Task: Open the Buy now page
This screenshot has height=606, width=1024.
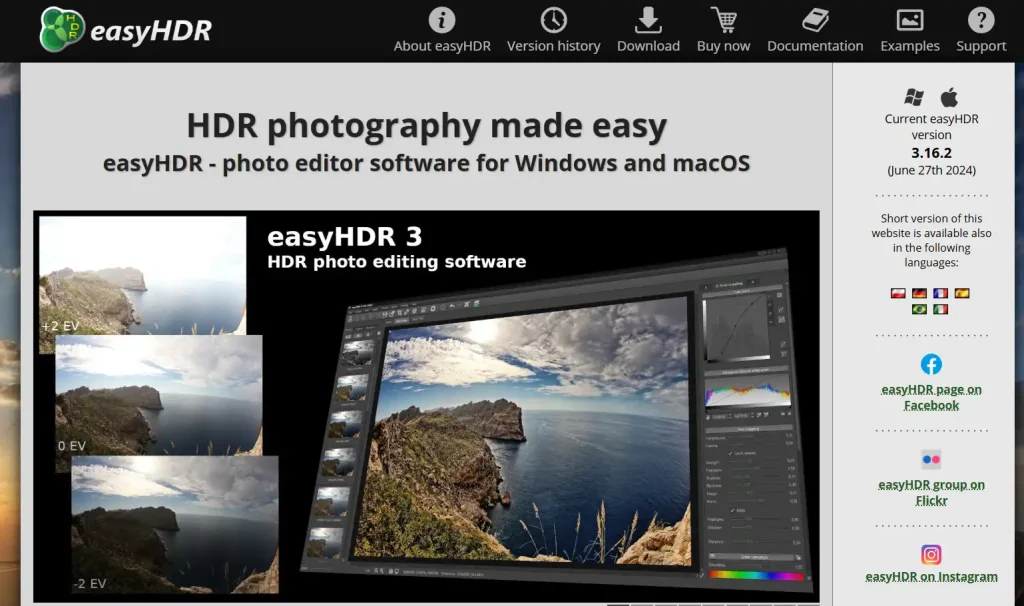Action: tap(724, 30)
